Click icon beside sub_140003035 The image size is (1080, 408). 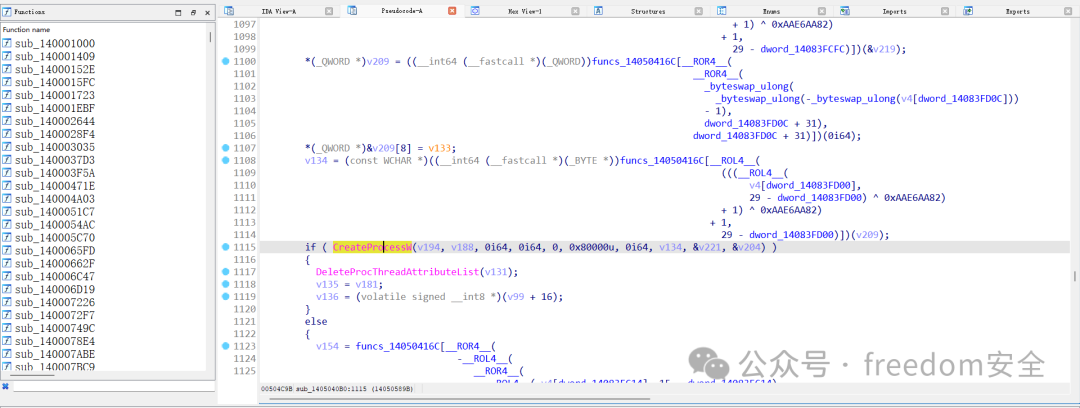(x=8, y=147)
